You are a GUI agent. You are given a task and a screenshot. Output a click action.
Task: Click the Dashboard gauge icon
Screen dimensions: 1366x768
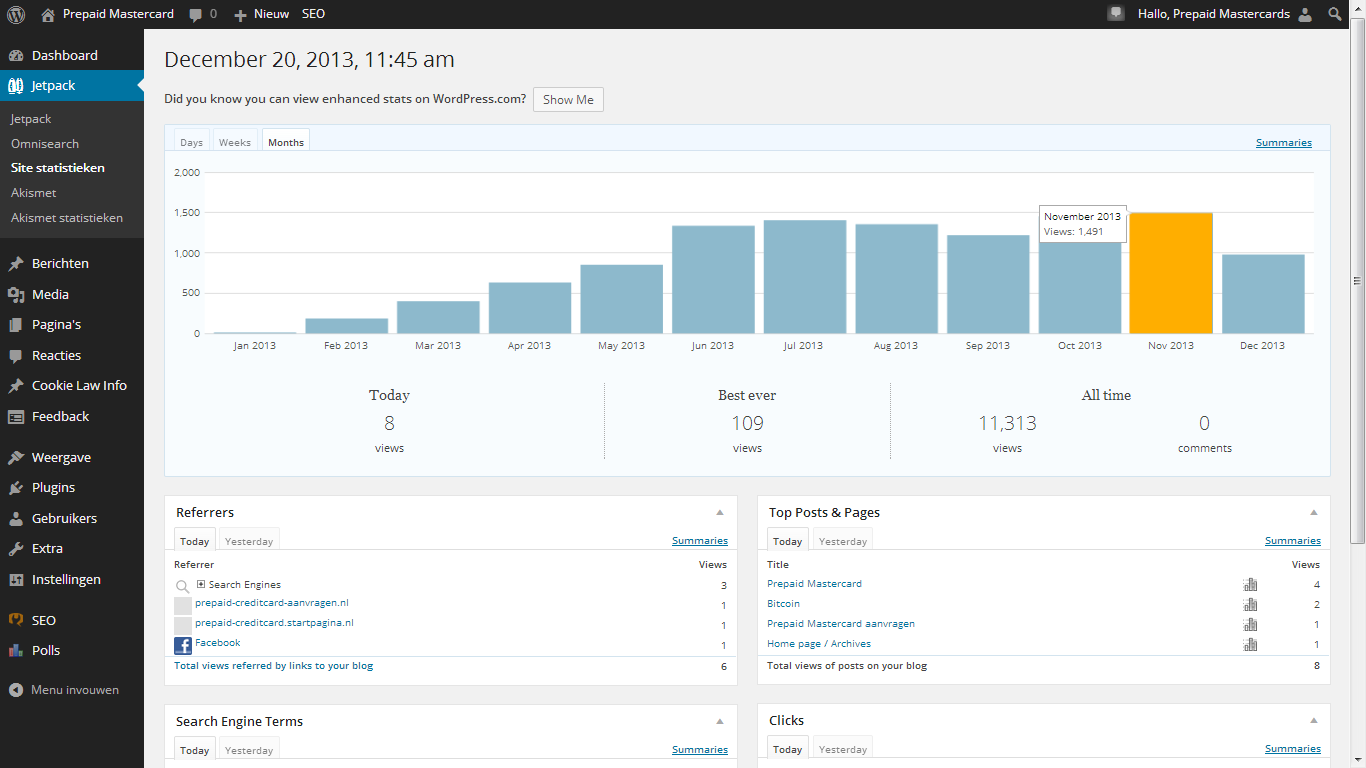(x=16, y=55)
